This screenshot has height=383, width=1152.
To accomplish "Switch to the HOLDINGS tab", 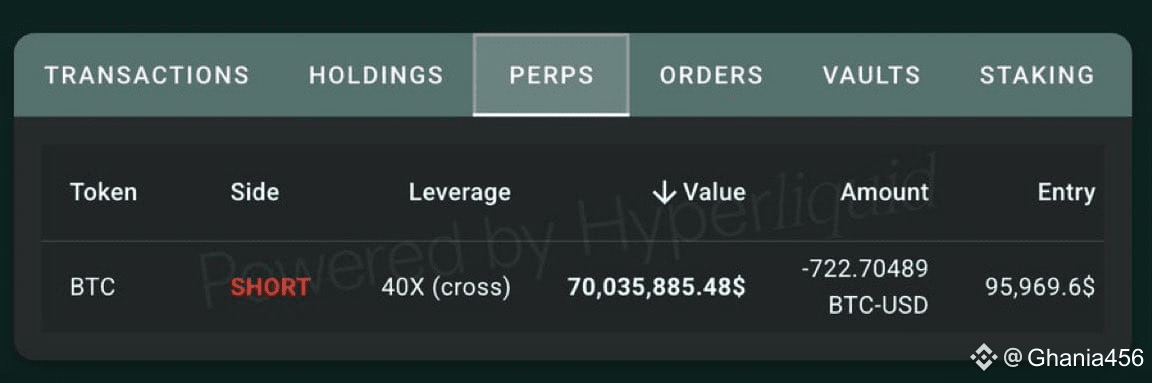I will pyautogui.click(x=376, y=75).
